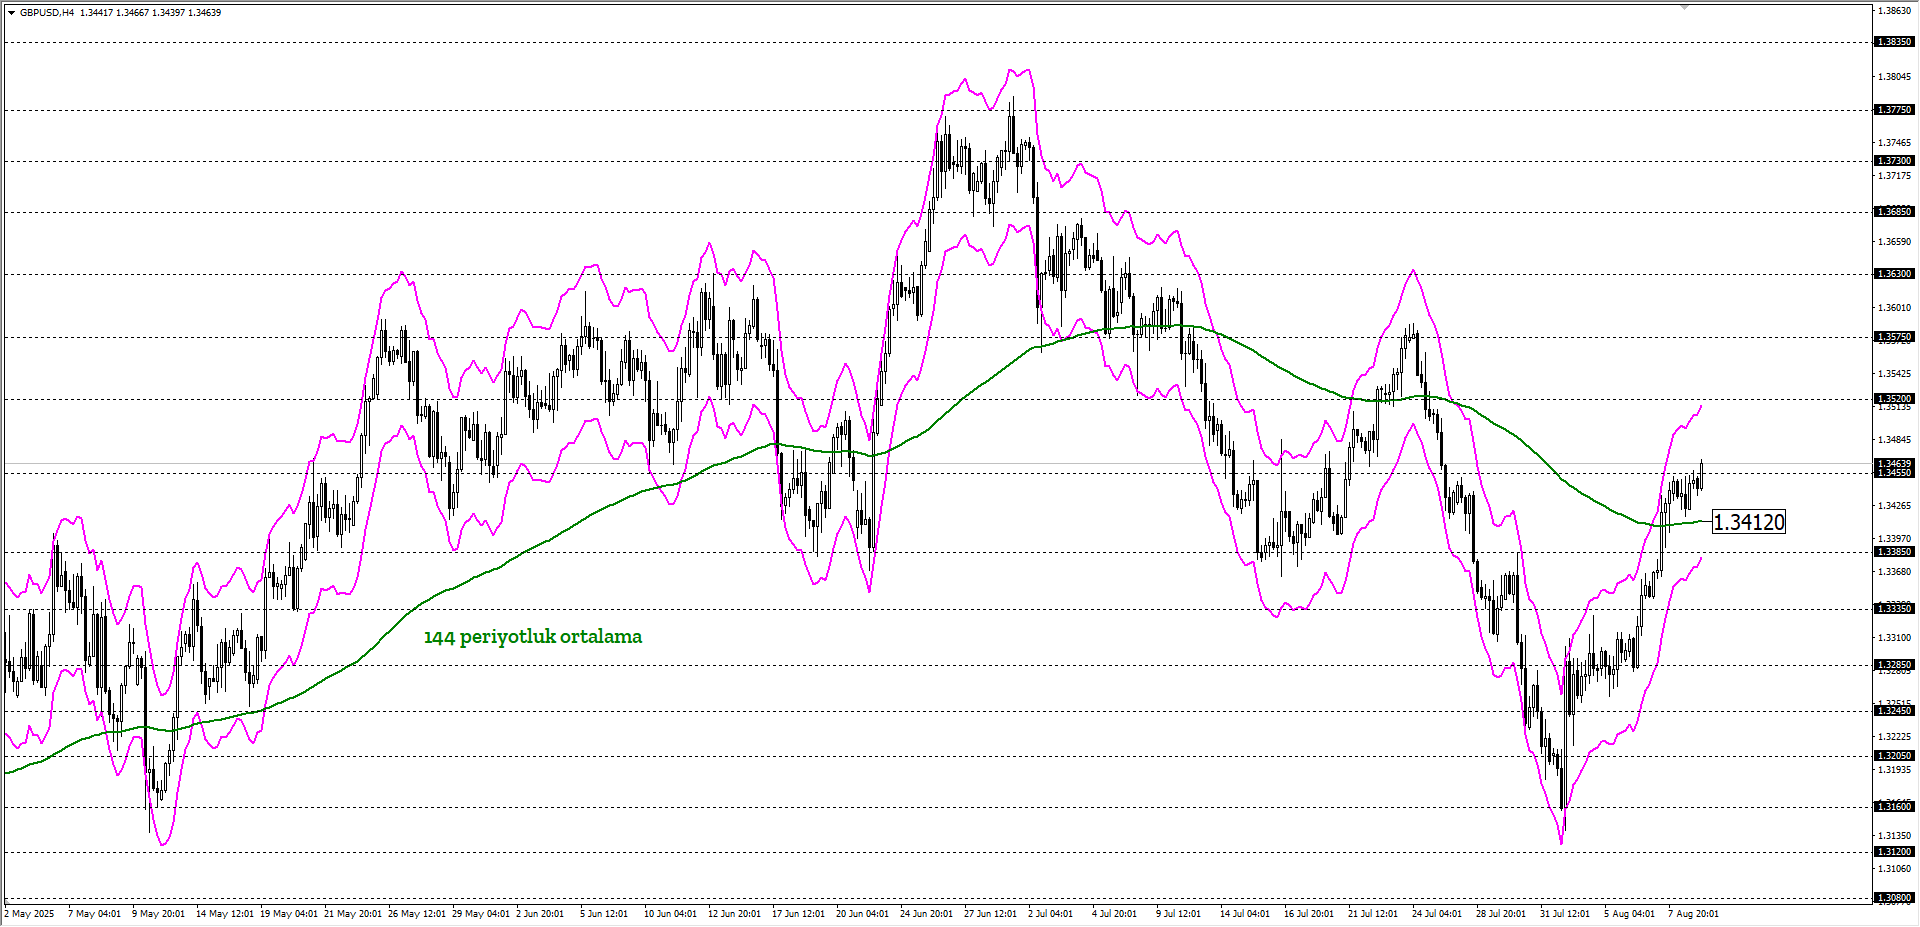Click the 1.30800 level price tag
This screenshot has height=927, width=1920.
click(x=1894, y=898)
